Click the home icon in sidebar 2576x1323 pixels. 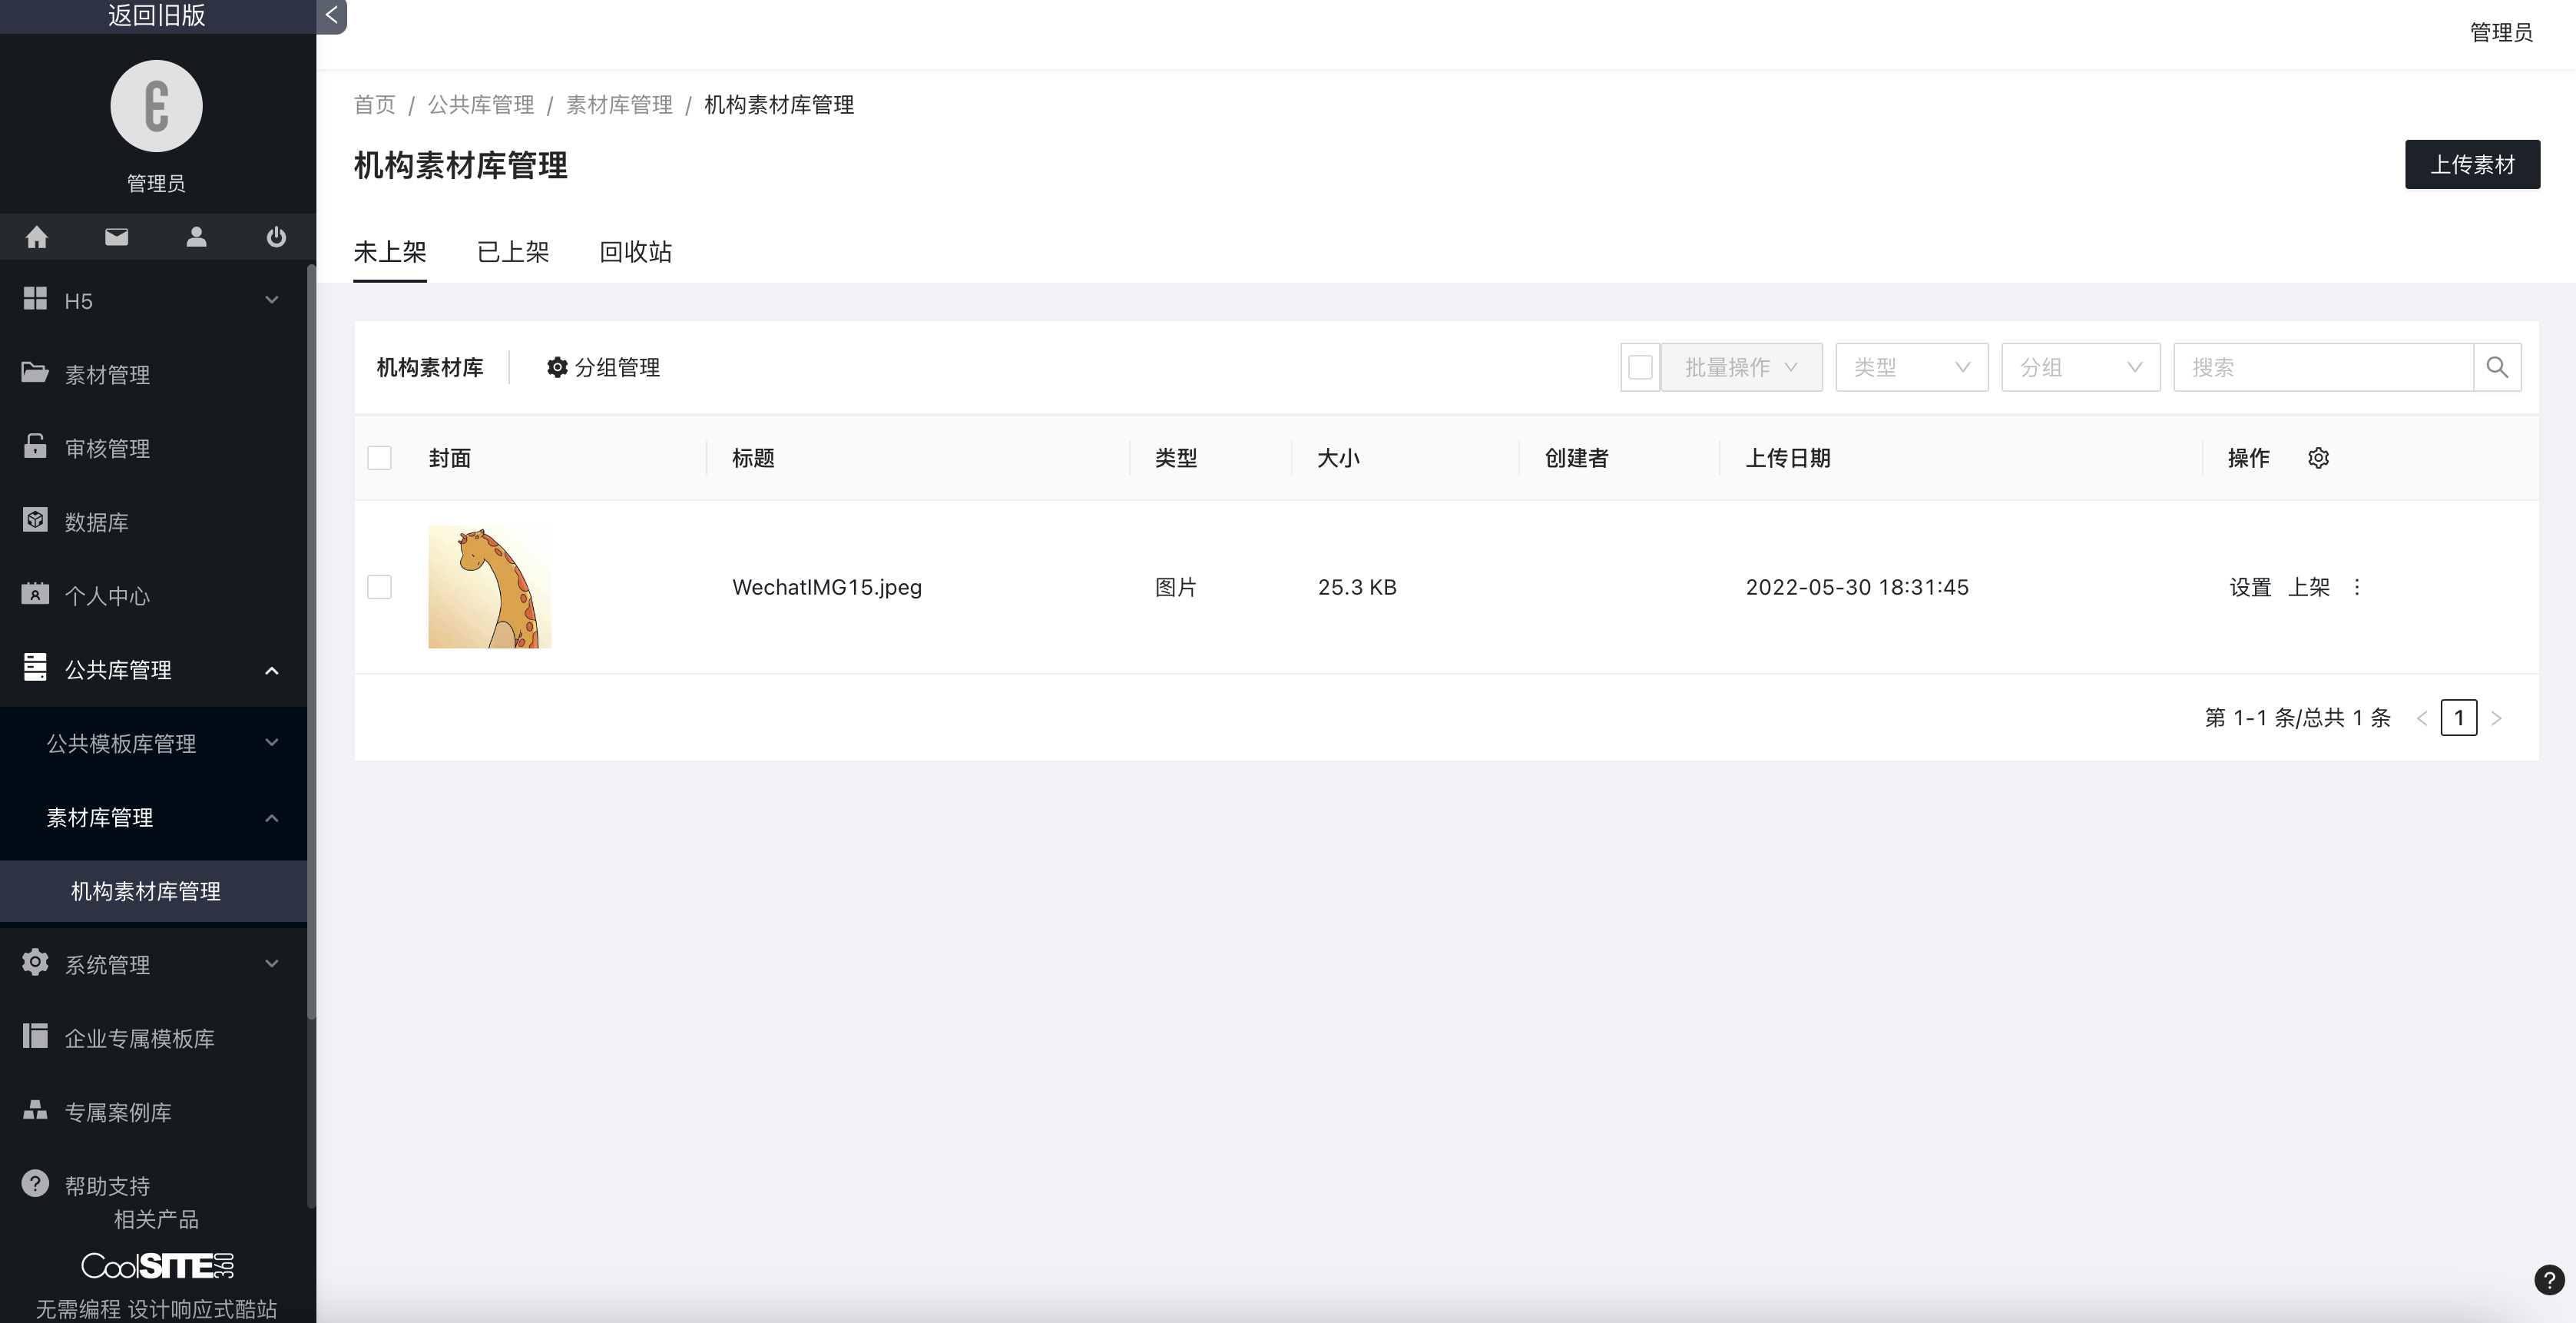pyautogui.click(x=37, y=237)
